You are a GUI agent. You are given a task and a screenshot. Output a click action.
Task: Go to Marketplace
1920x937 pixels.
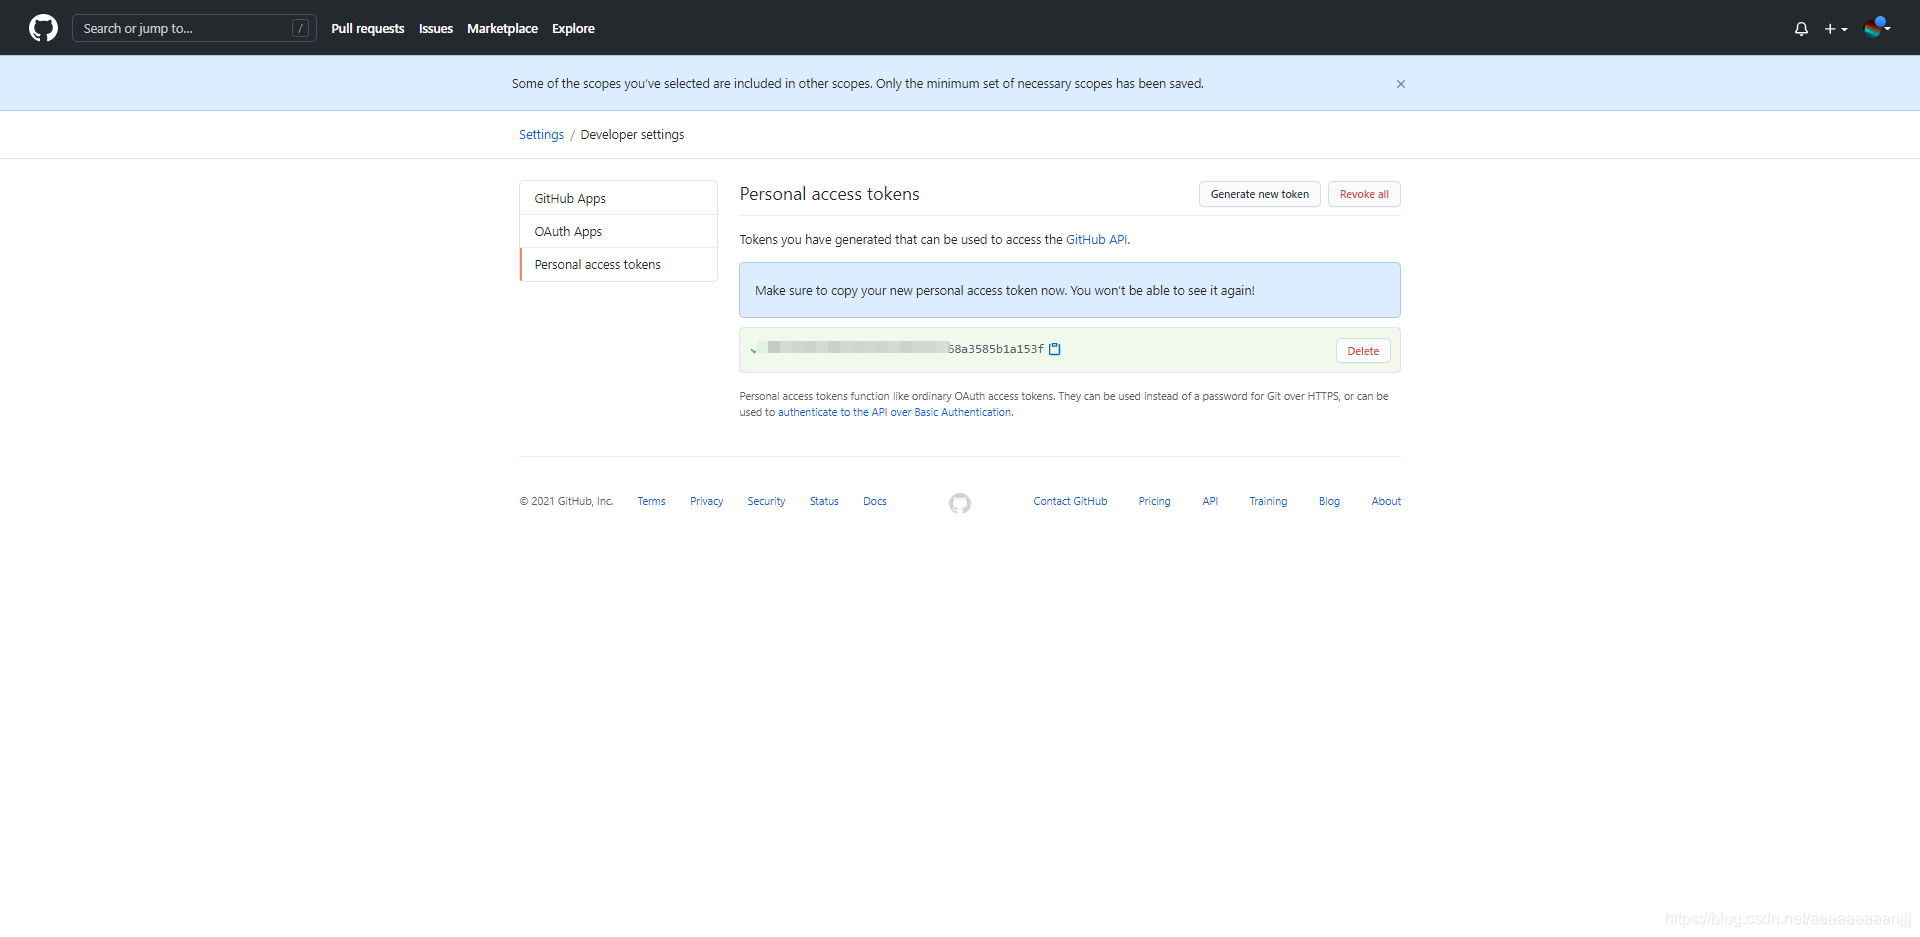(x=502, y=28)
